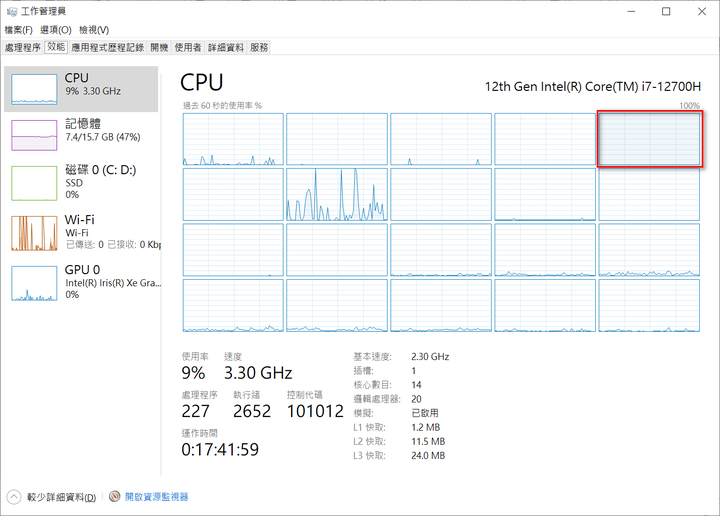Select the Wi-Fi network graph item
Screen dimensions: 720x516
pyautogui.click(x=81, y=234)
